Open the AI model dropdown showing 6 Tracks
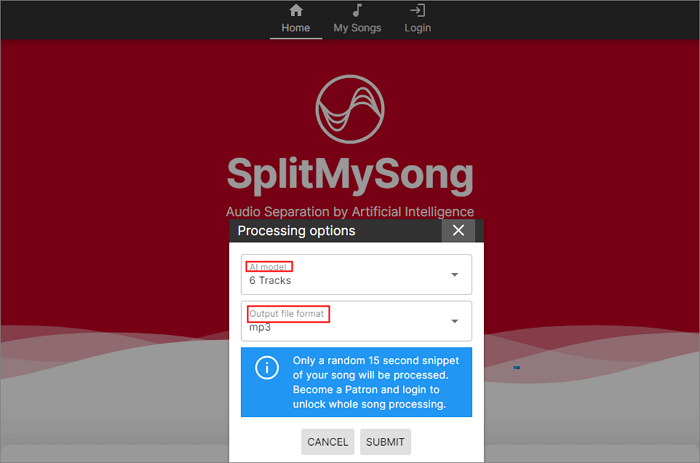 tap(356, 274)
